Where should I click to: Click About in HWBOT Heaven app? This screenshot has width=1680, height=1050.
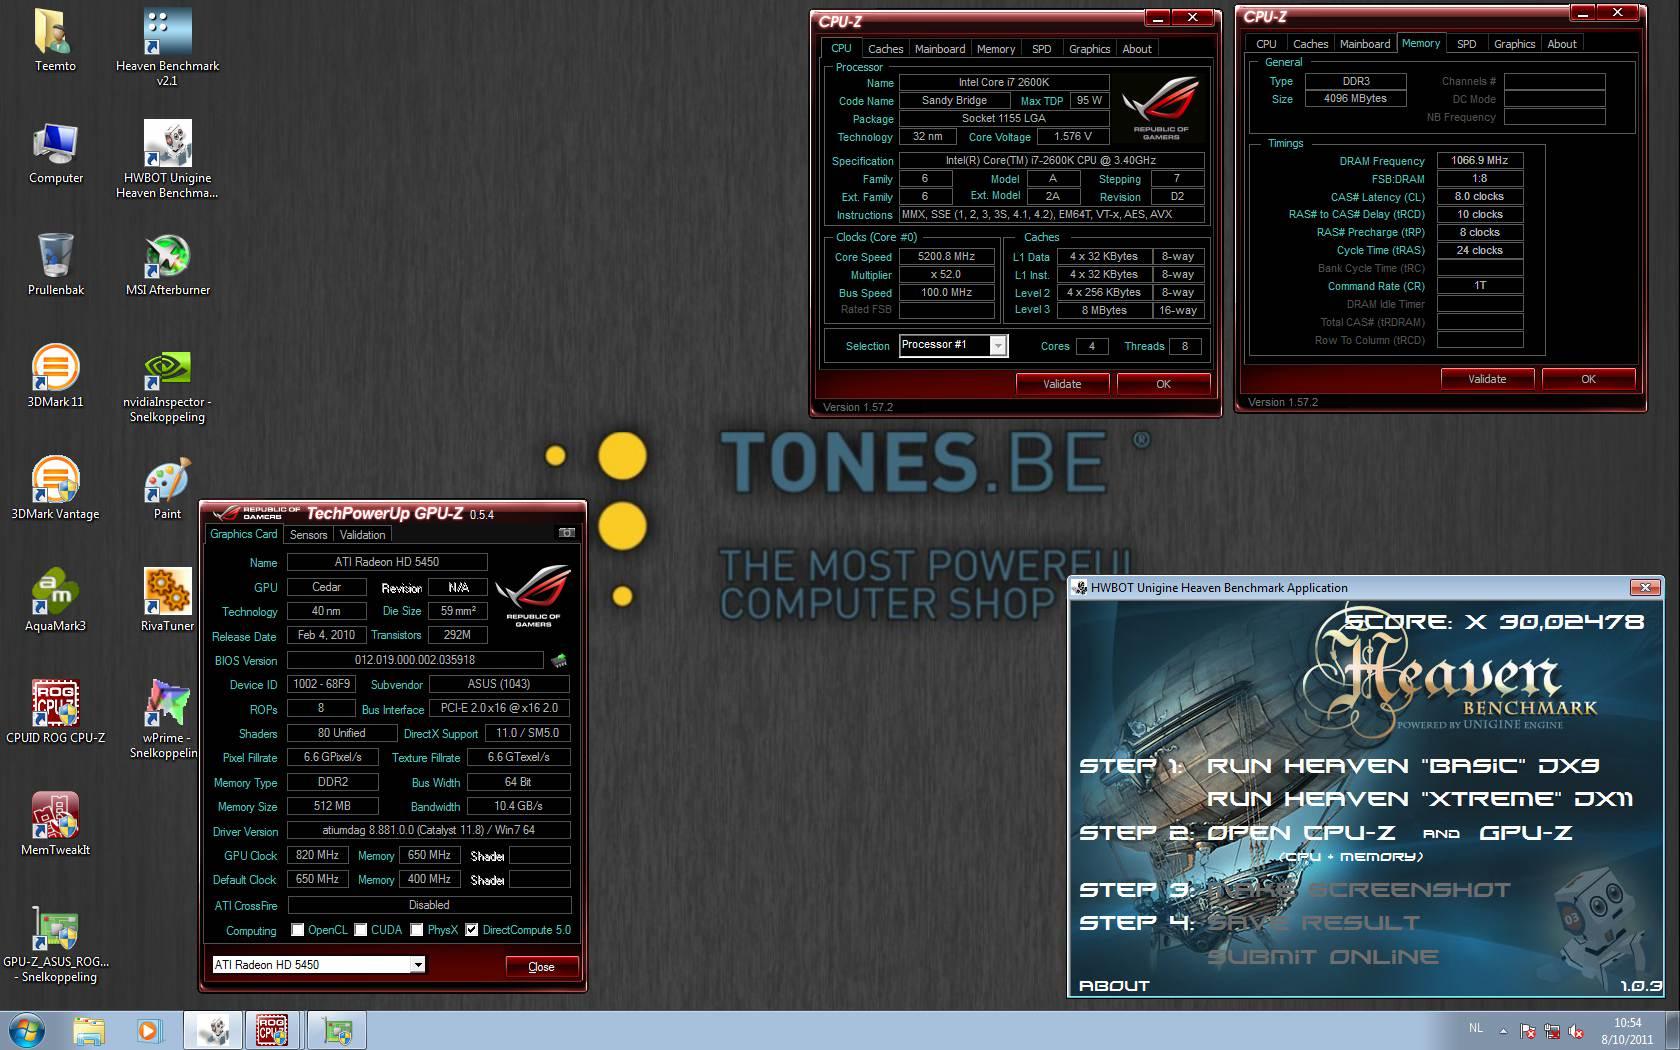[1114, 986]
